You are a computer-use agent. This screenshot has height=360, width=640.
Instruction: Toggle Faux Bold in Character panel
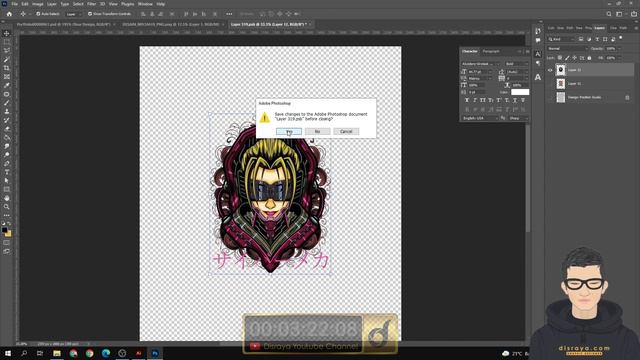coord(467,100)
